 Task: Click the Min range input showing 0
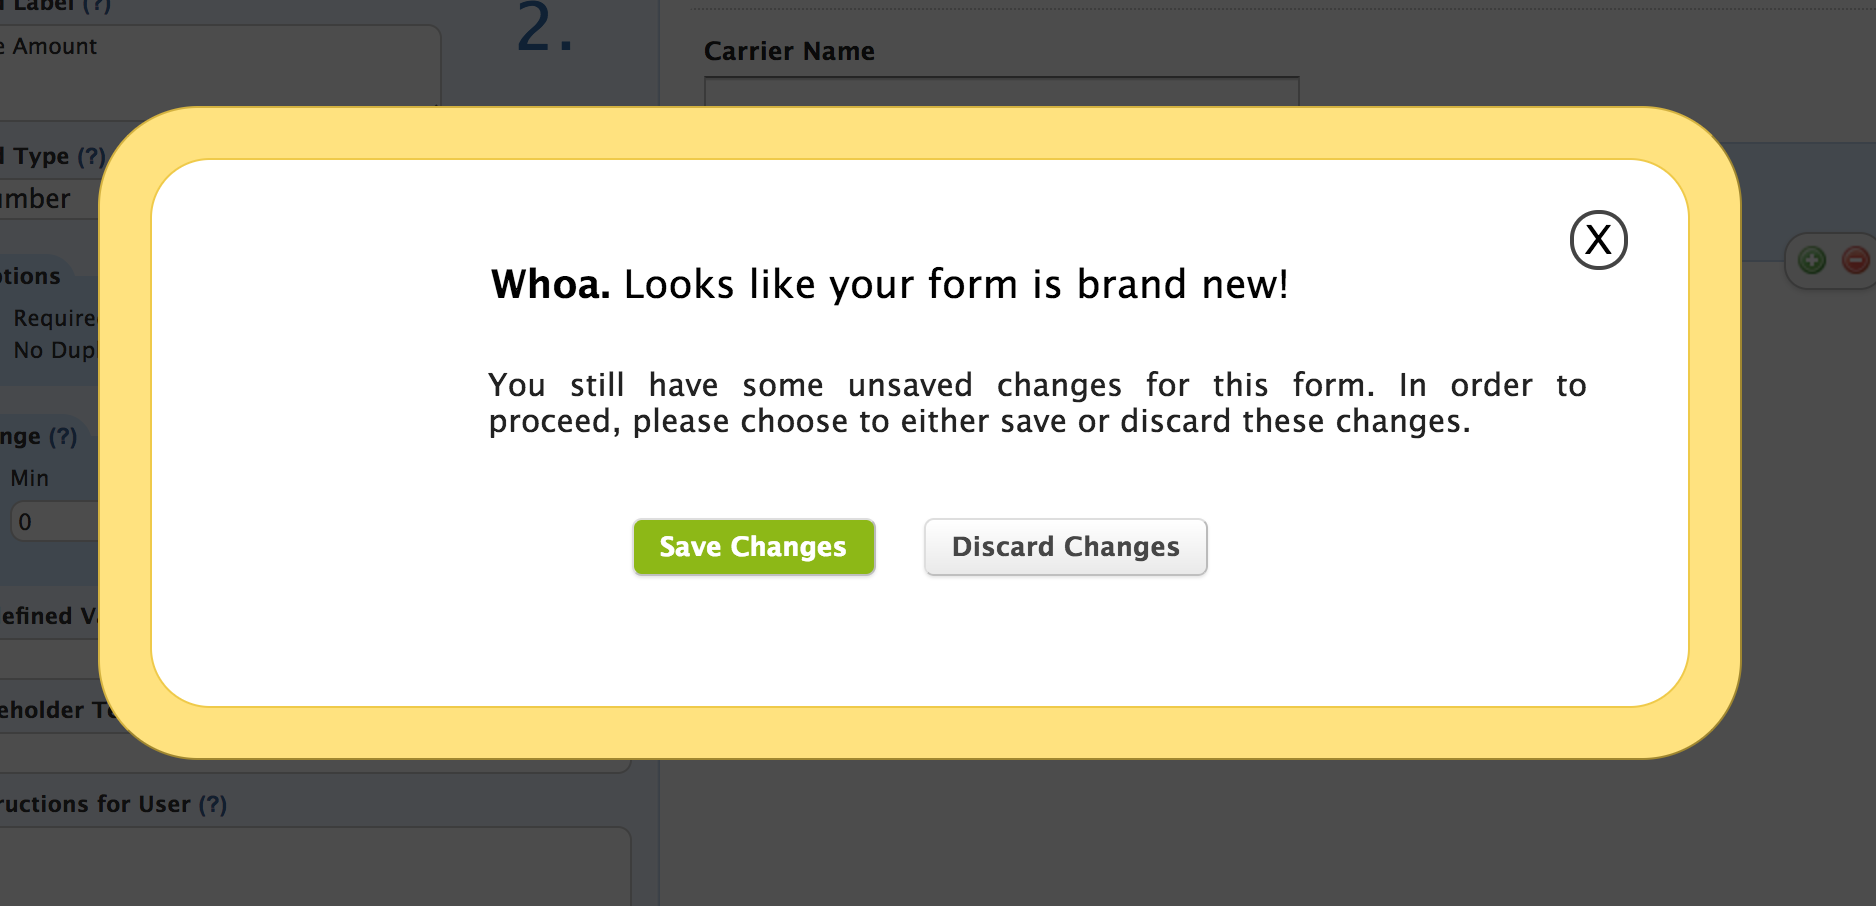pyautogui.click(x=54, y=522)
